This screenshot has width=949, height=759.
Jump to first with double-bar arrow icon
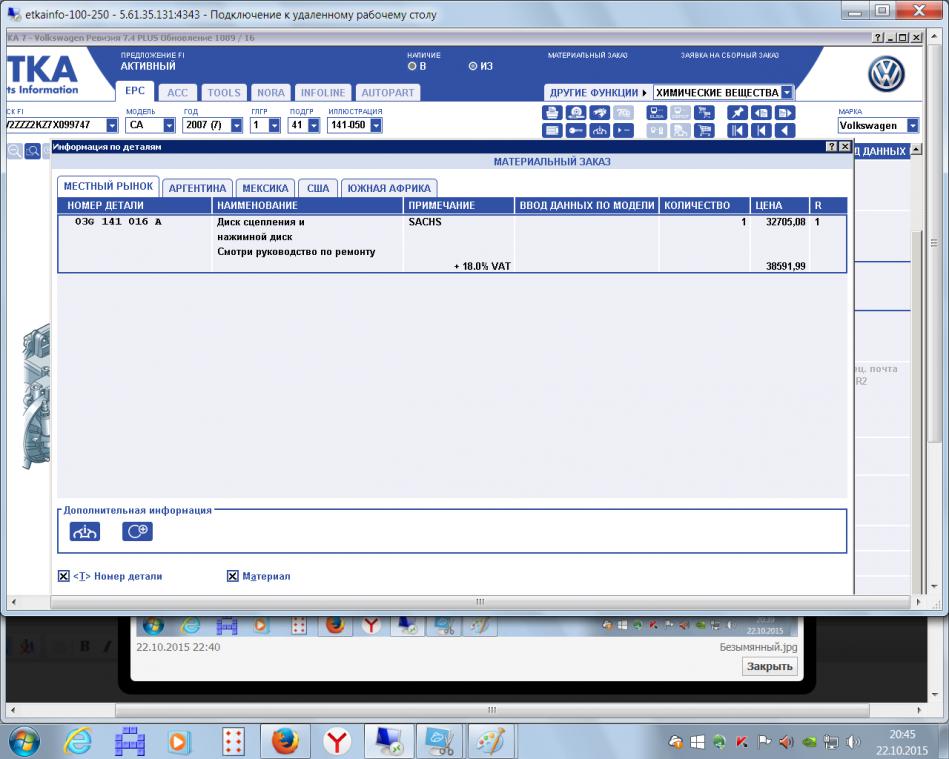pos(737,130)
